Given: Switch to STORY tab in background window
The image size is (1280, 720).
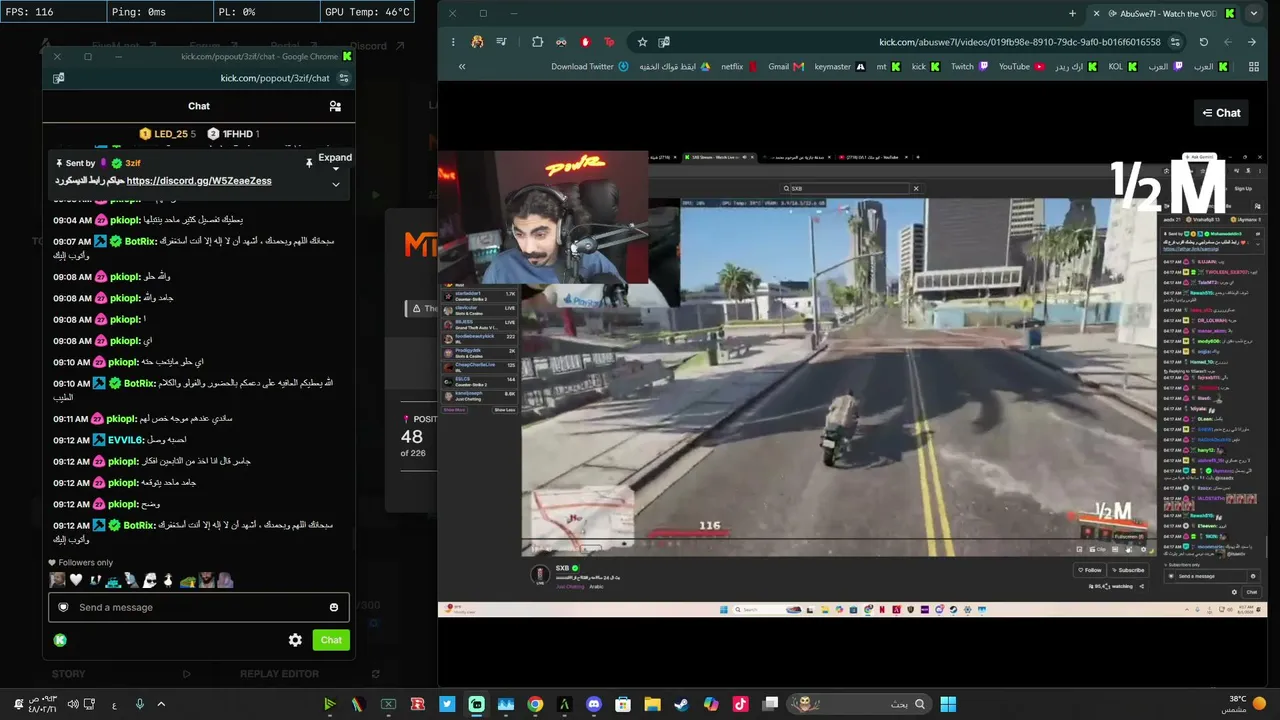Looking at the screenshot, I should (x=69, y=674).
